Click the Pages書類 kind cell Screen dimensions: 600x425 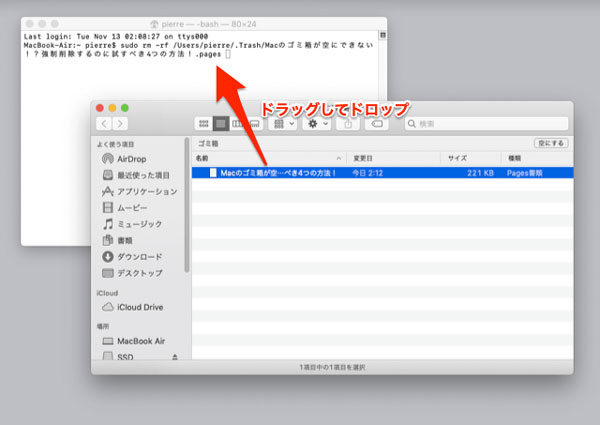point(525,173)
